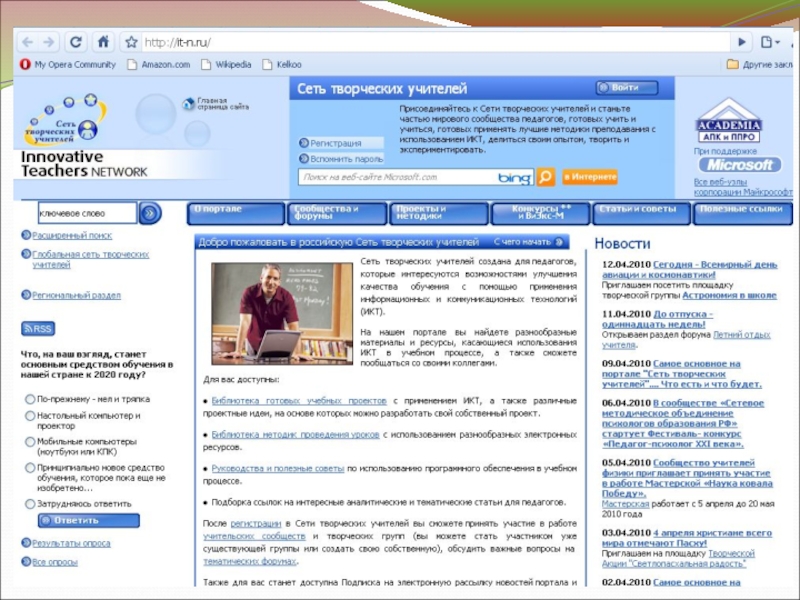Image resolution: width=800 pixels, height=600 pixels.
Task: Bookmark the page with the star icon
Action: coord(130,42)
